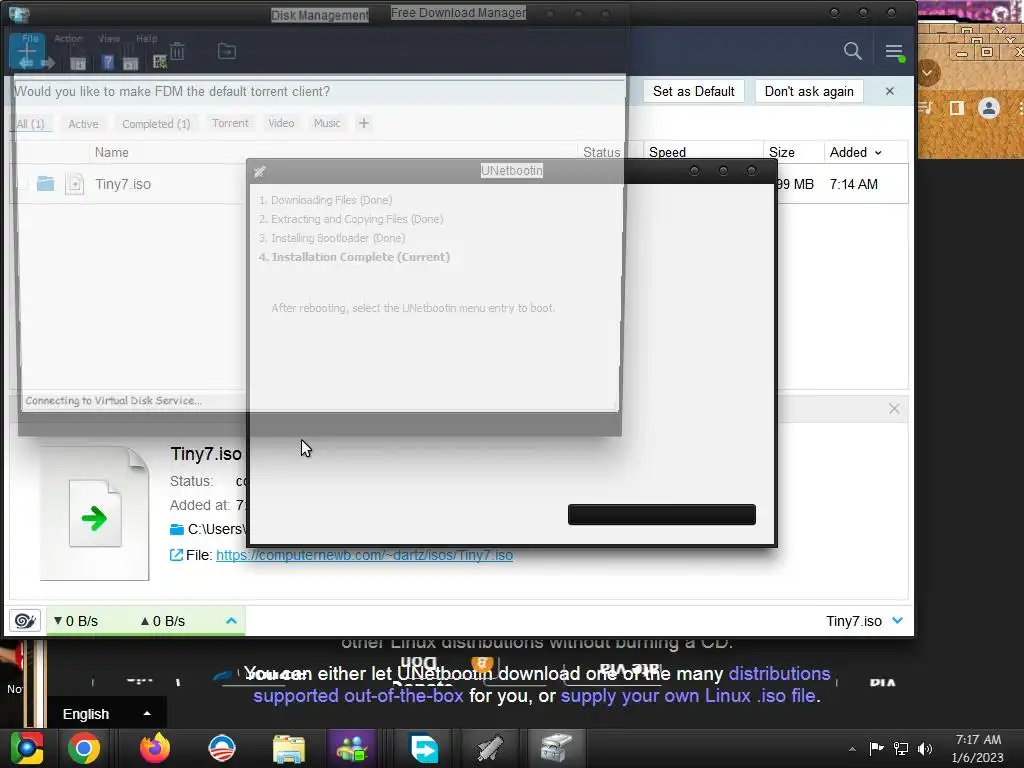Click the download speed 0 B/s indicator
The height and width of the screenshot is (768, 1024).
pos(76,621)
